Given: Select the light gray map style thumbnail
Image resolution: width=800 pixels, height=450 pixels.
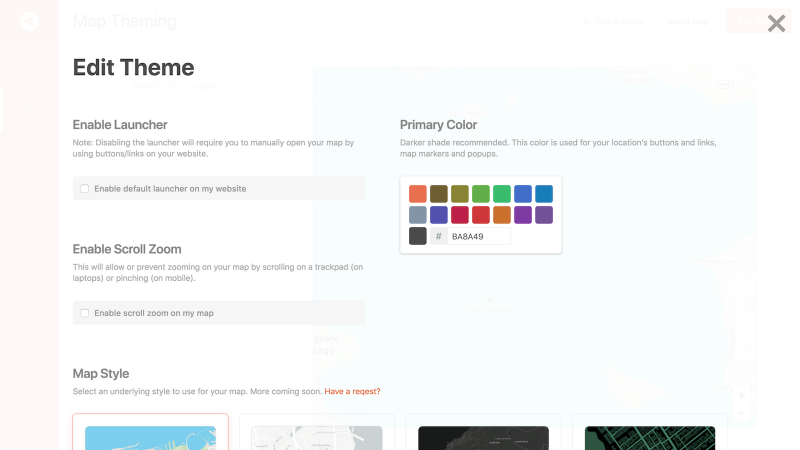Looking at the screenshot, I should (x=317, y=438).
